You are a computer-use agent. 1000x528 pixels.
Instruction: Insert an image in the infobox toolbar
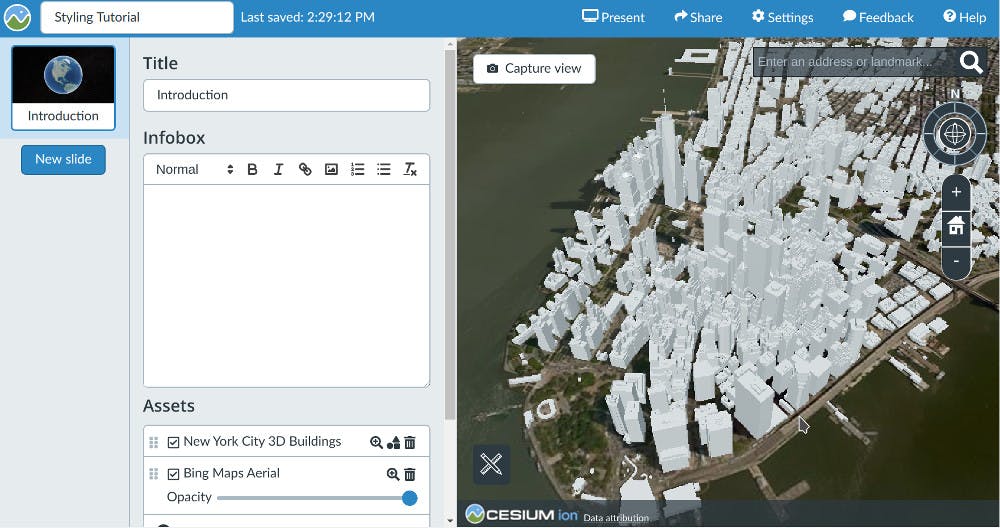(x=331, y=170)
